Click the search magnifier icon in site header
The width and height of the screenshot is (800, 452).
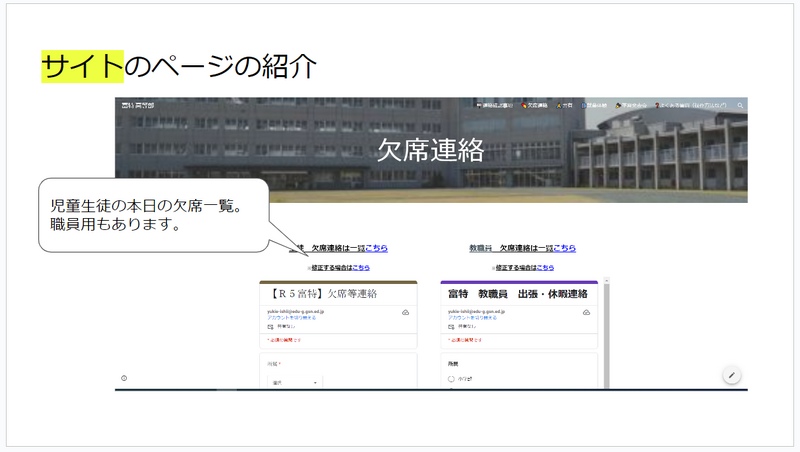[740, 106]
